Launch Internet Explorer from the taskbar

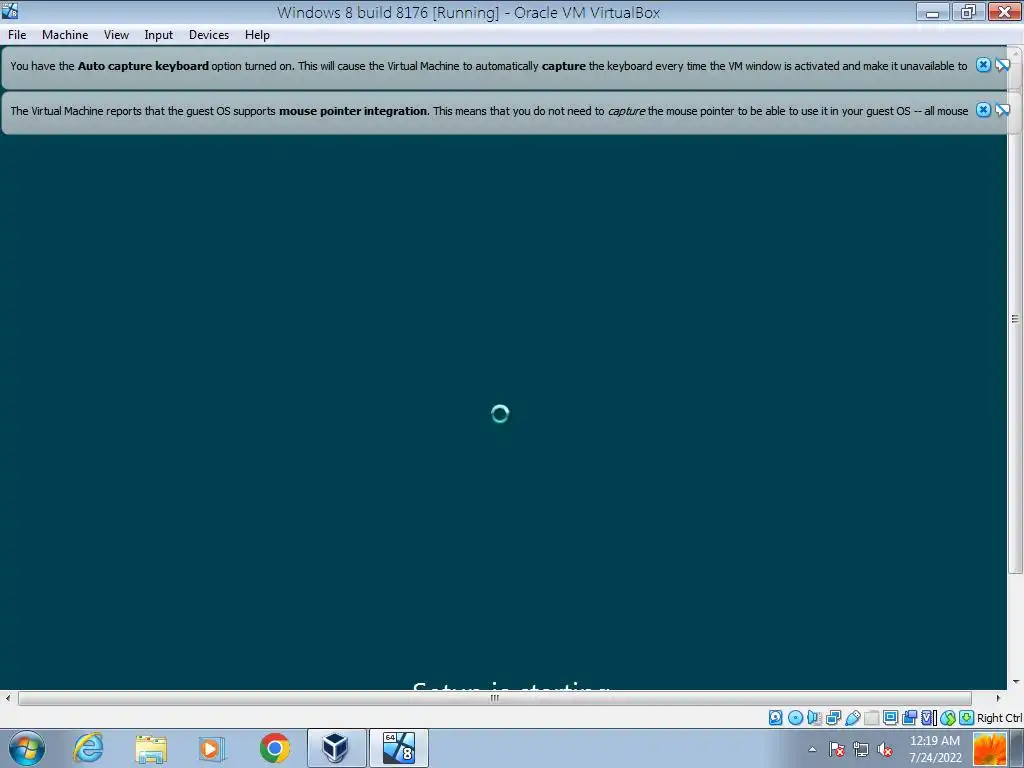pos(88,748)
